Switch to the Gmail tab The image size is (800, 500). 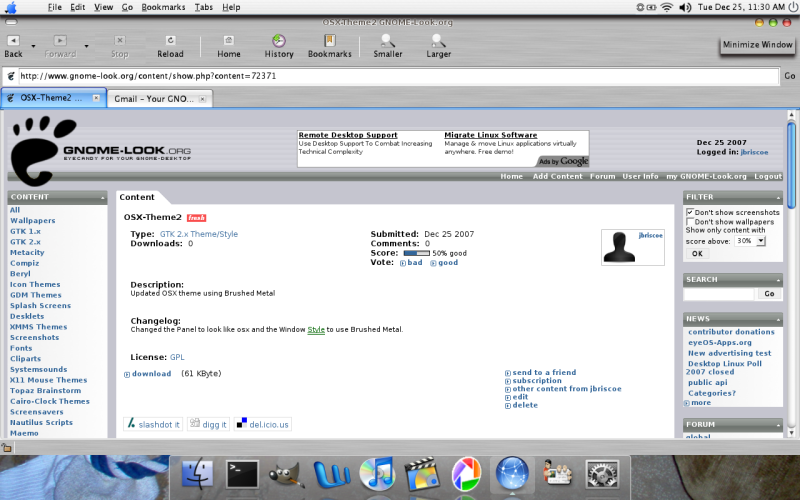pyautogui.click(x=159, y=99)
